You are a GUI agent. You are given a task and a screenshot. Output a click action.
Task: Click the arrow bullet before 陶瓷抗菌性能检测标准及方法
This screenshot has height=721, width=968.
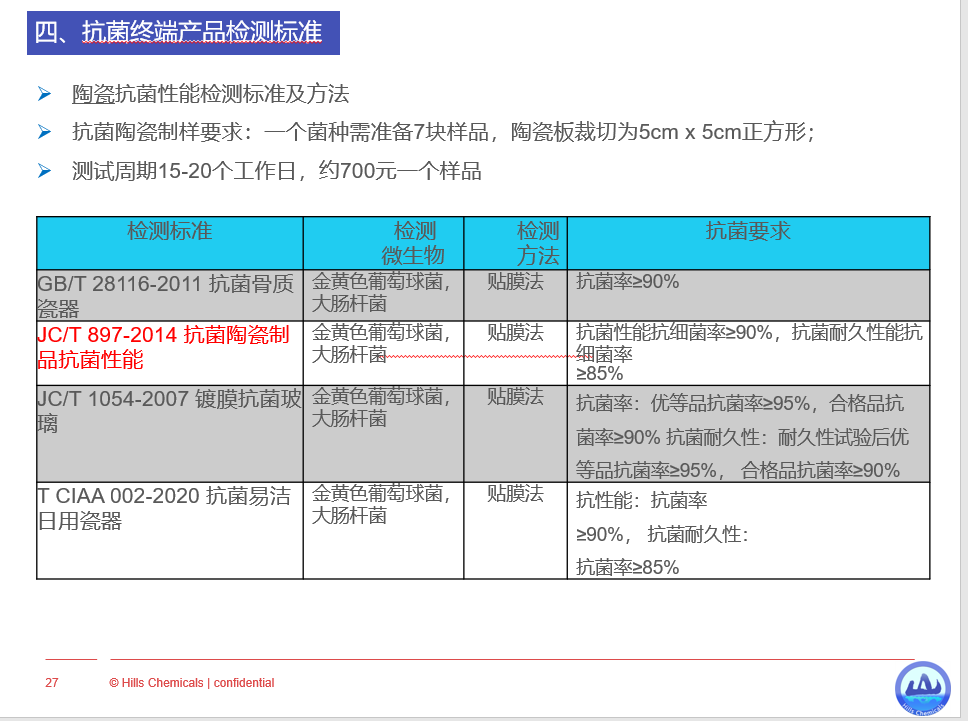(x=44, y=95)
